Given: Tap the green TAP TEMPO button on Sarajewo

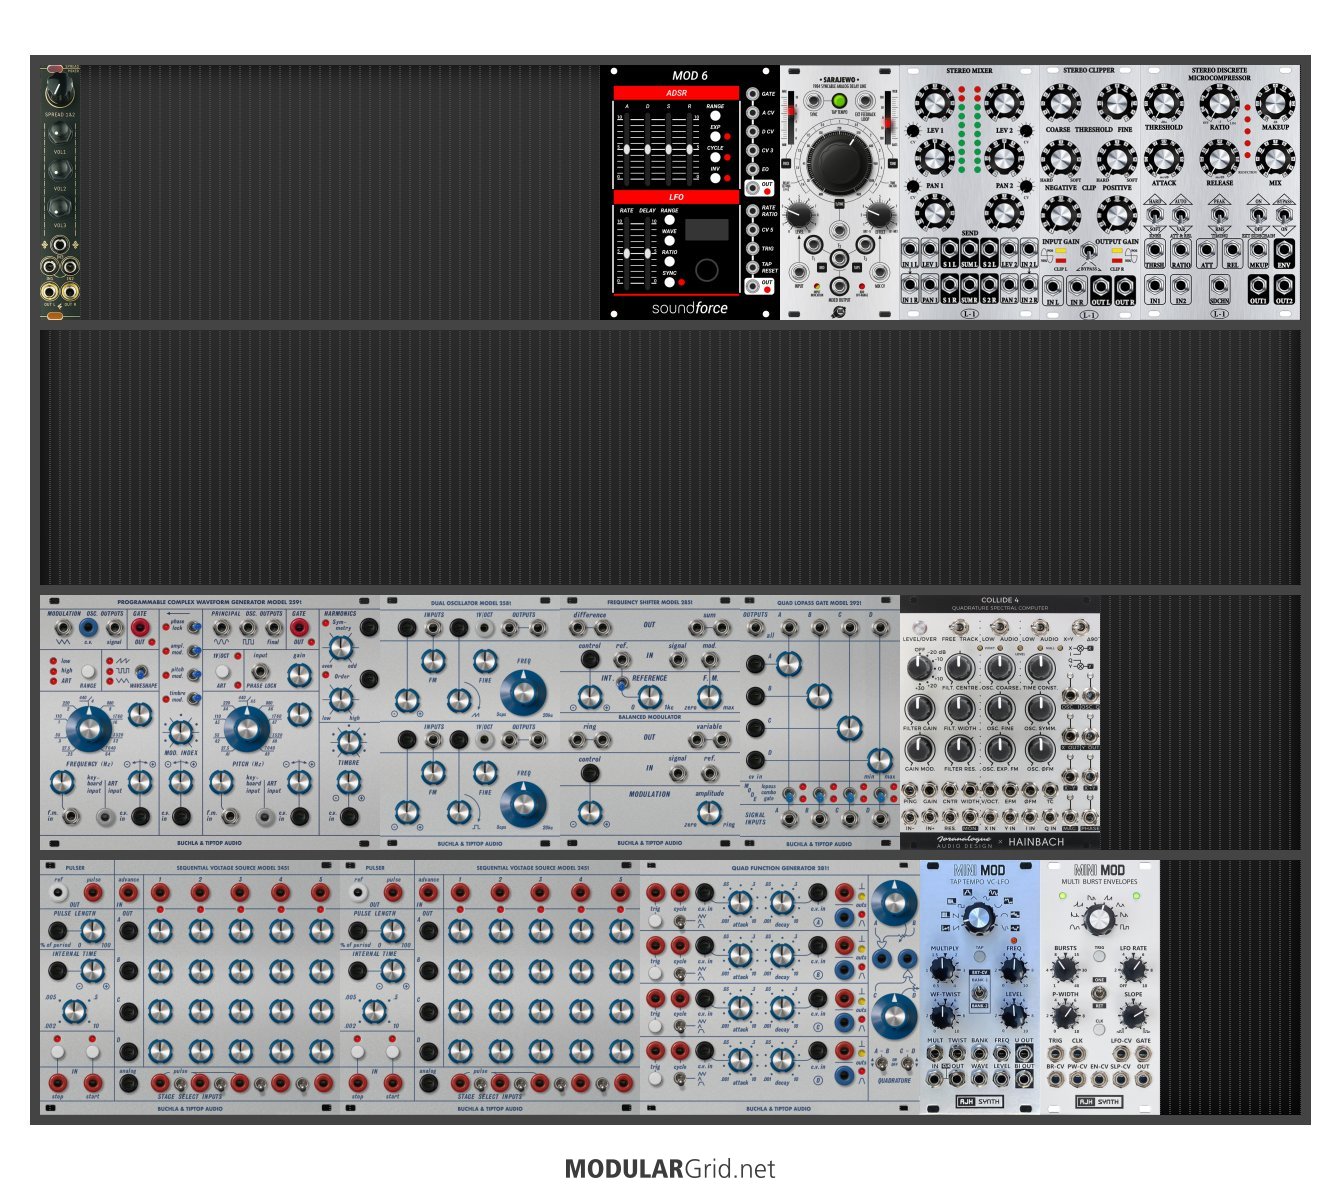Looking at the screenshot, I should pyautogui.click(x=839, y=101).
